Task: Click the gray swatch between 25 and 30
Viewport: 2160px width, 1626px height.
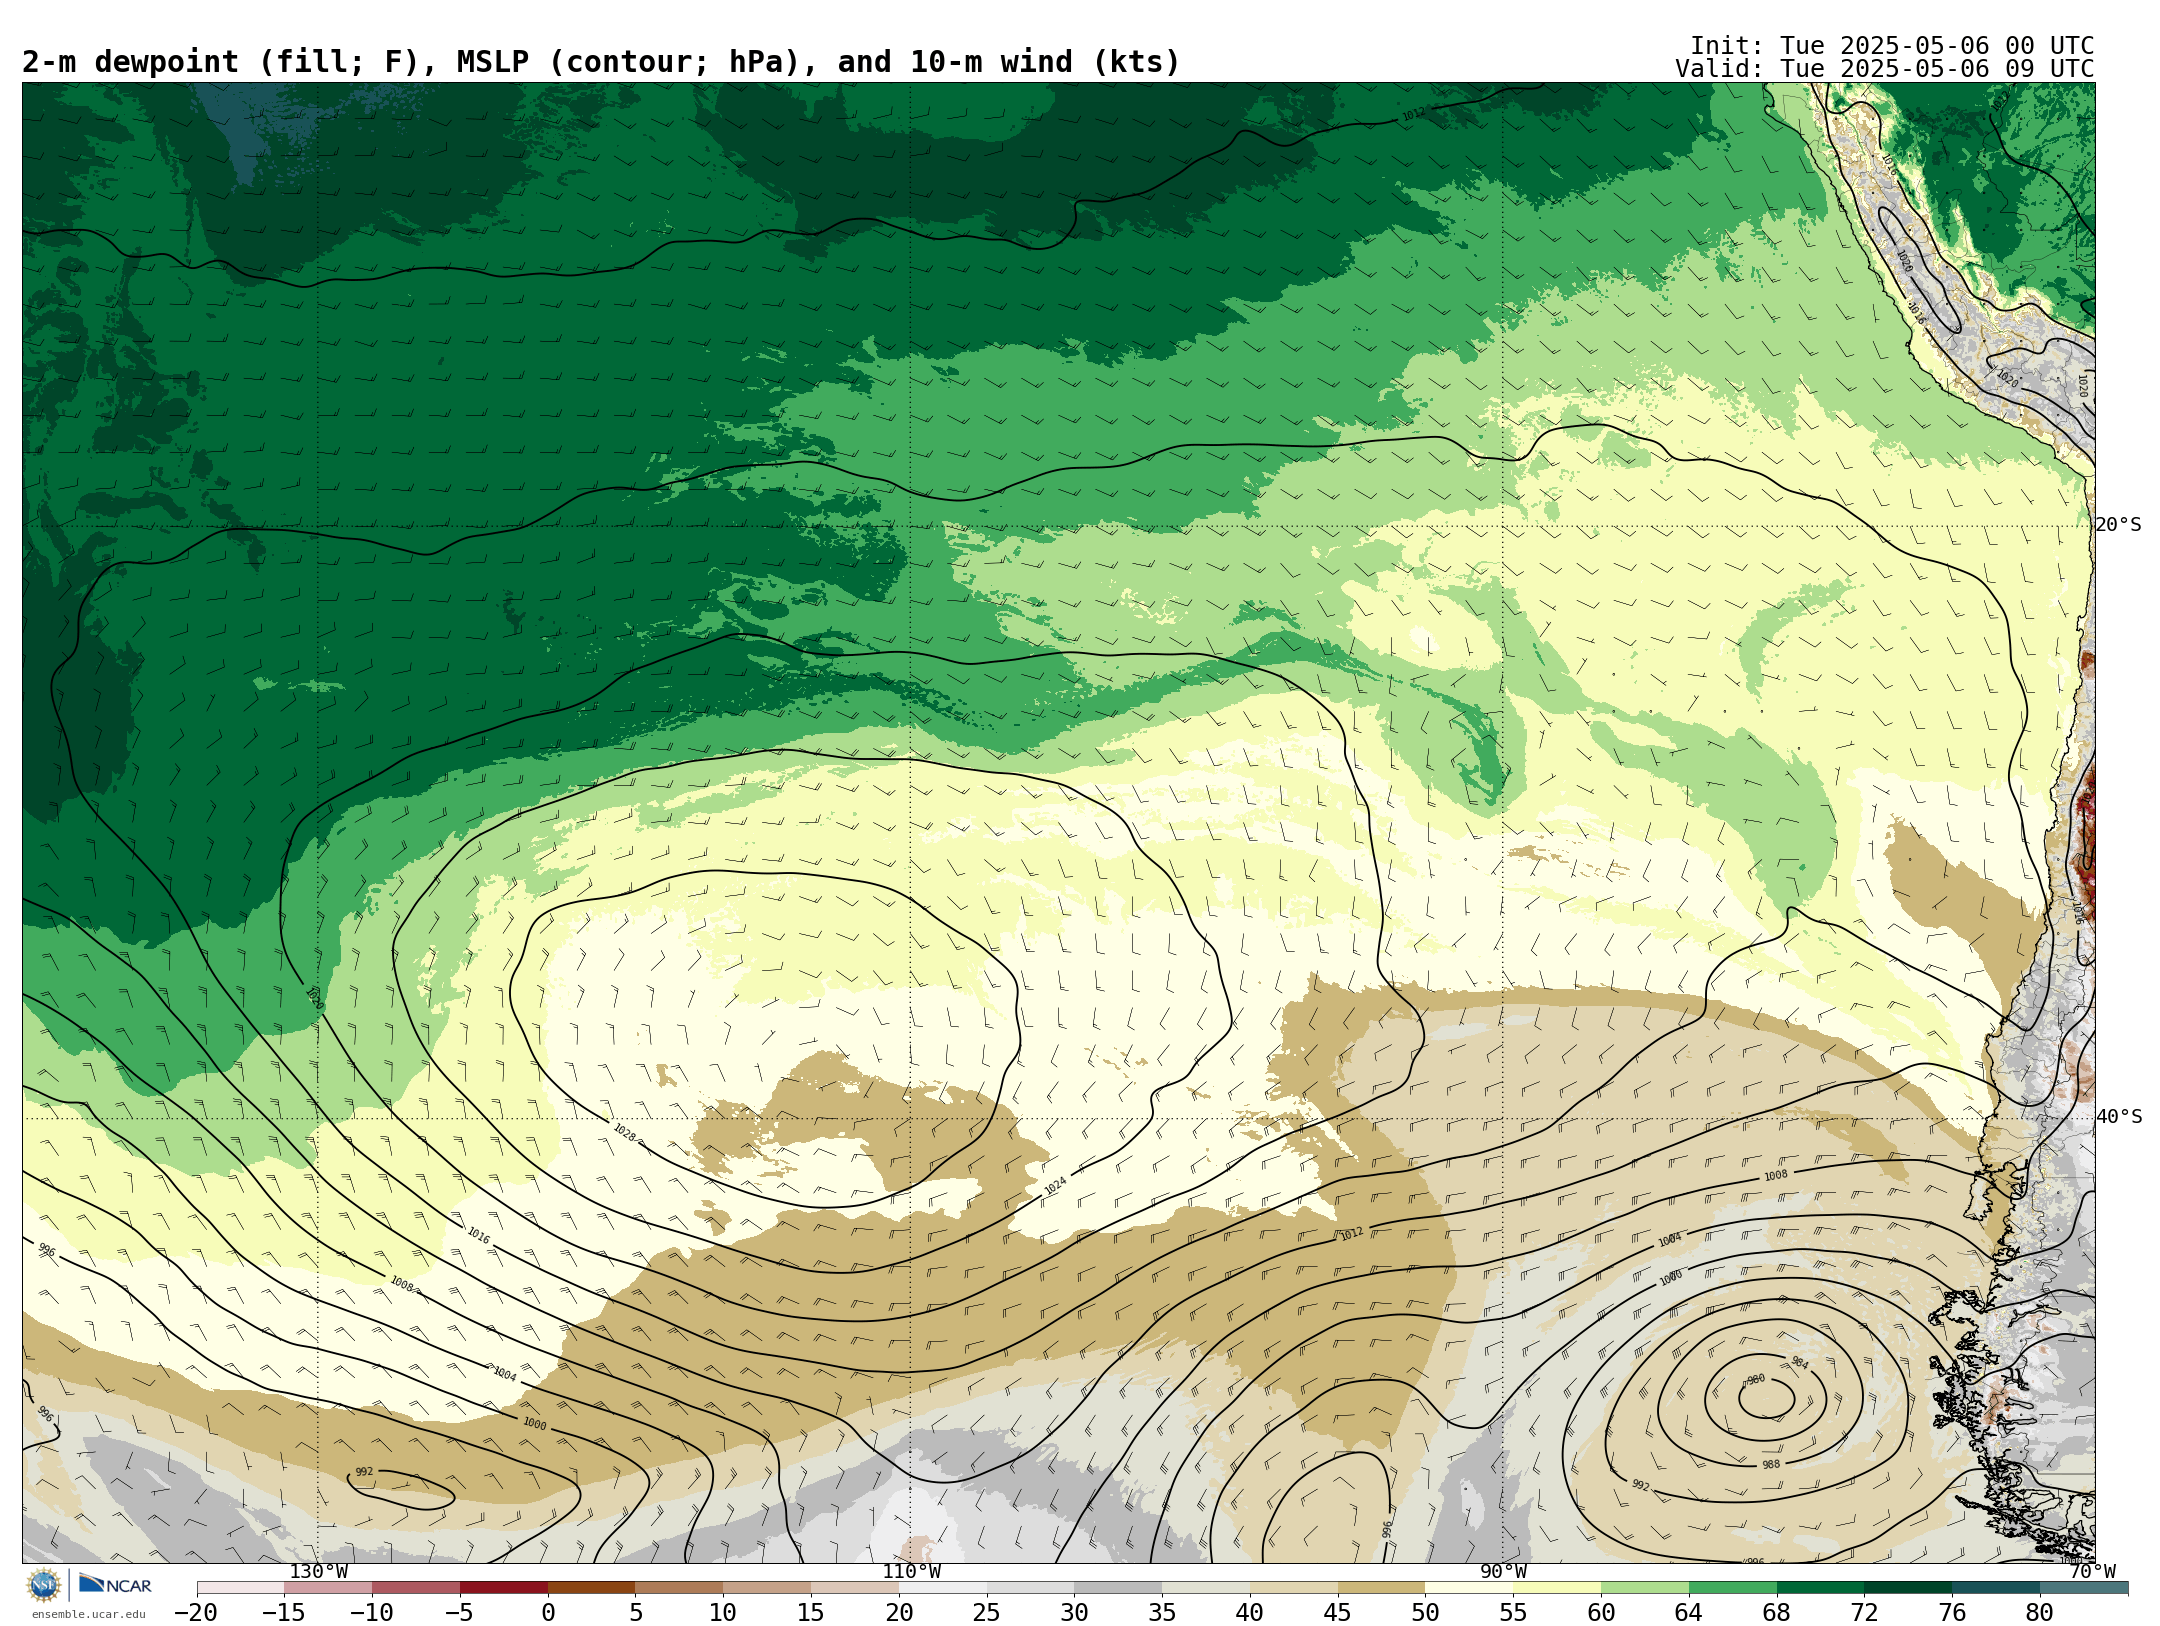Action: tap(1031, 1588)
